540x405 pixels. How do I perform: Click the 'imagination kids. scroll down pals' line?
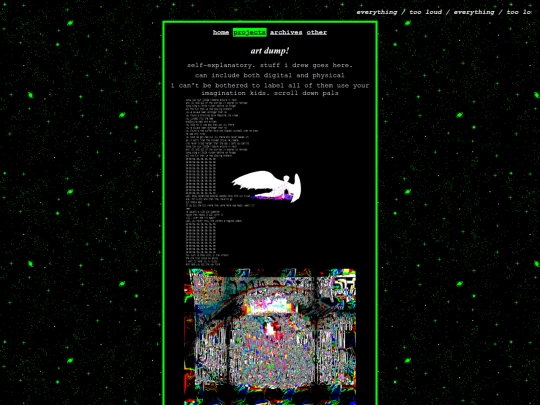pos(270,93)
